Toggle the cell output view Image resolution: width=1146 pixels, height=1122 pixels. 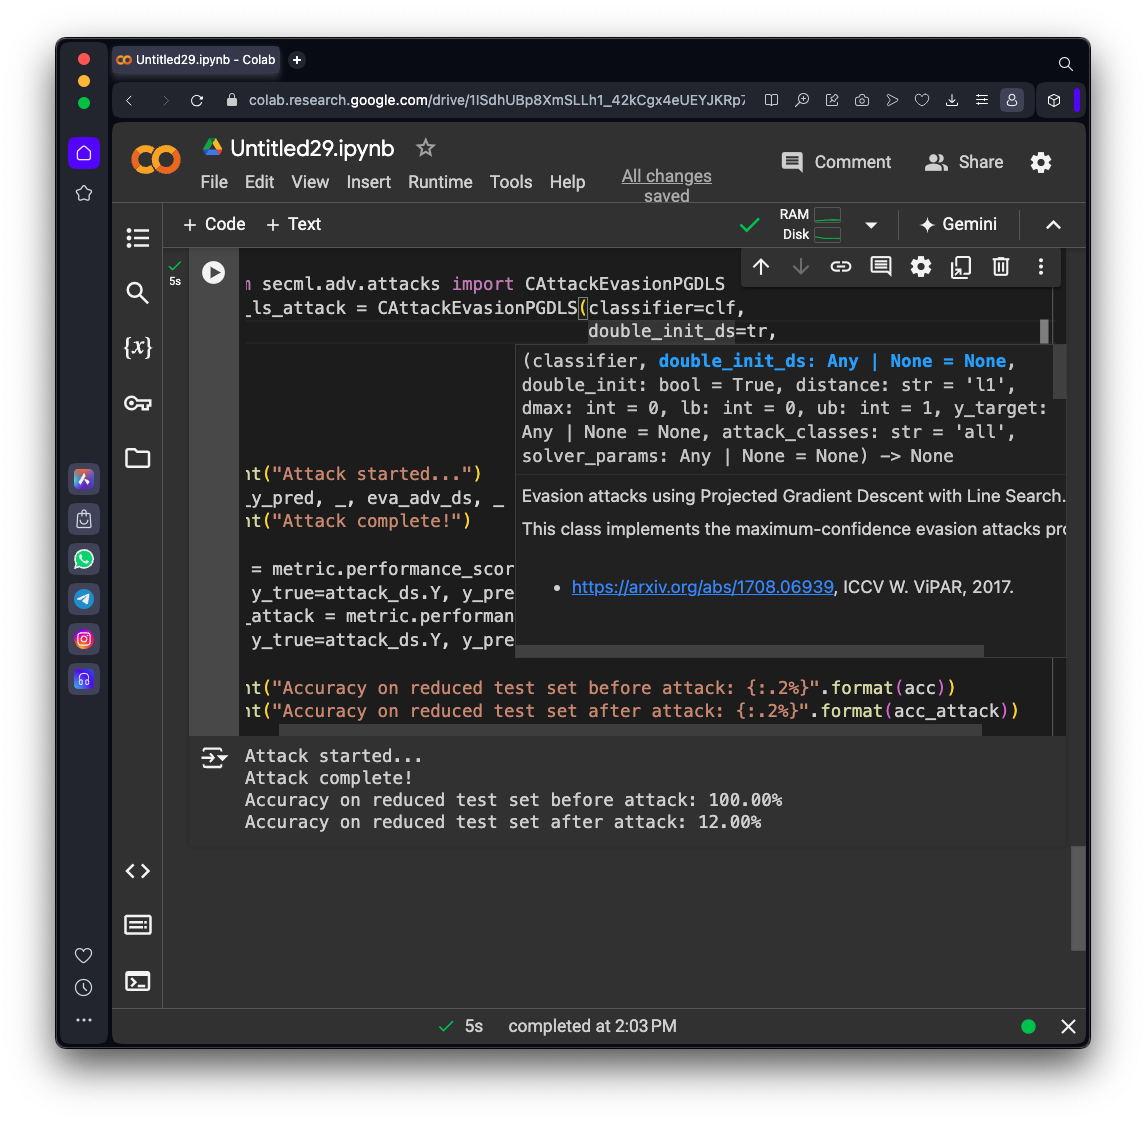(x=214, y=758)
